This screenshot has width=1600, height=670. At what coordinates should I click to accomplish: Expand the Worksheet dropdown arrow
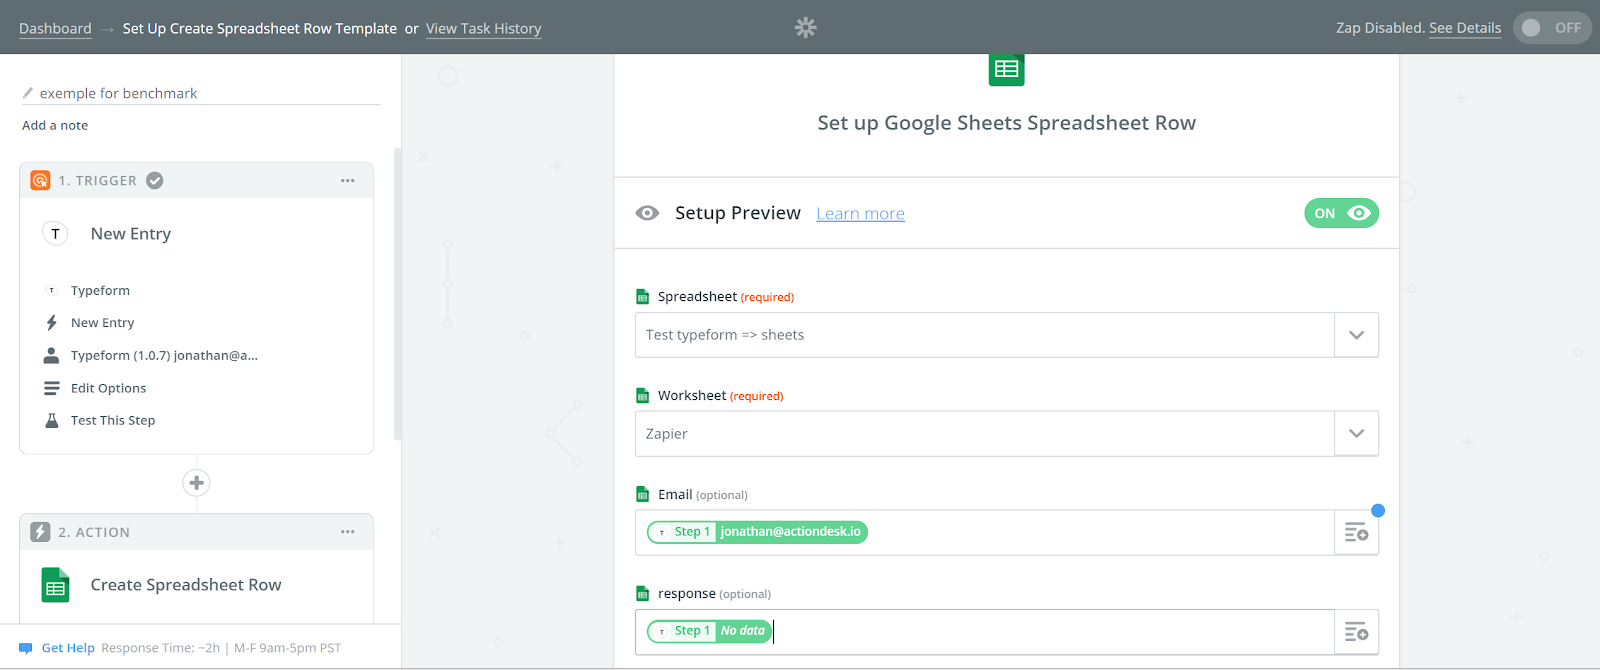(x=1356, y=434)
